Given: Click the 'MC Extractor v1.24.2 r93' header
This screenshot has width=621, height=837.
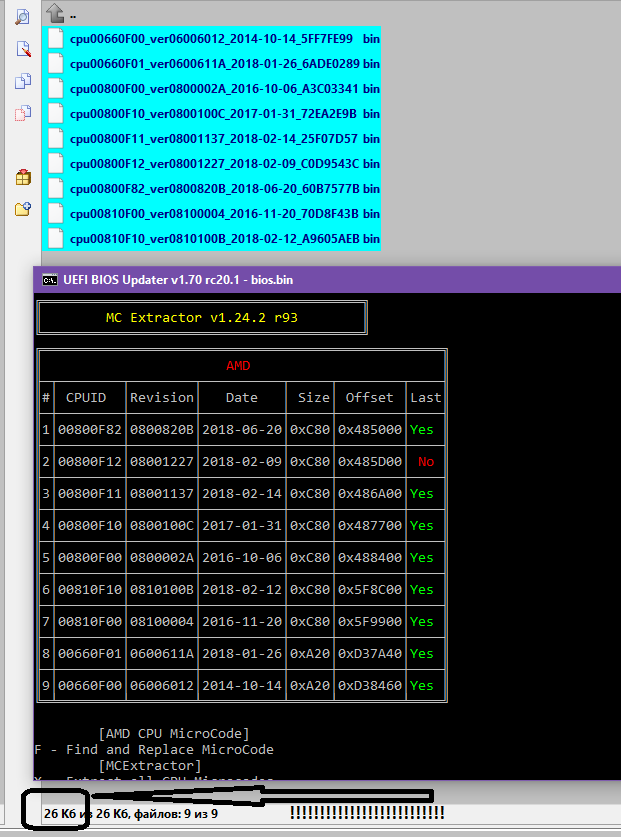Looking at the screenshot, I should pyautogui.click(x=202, y=318).
